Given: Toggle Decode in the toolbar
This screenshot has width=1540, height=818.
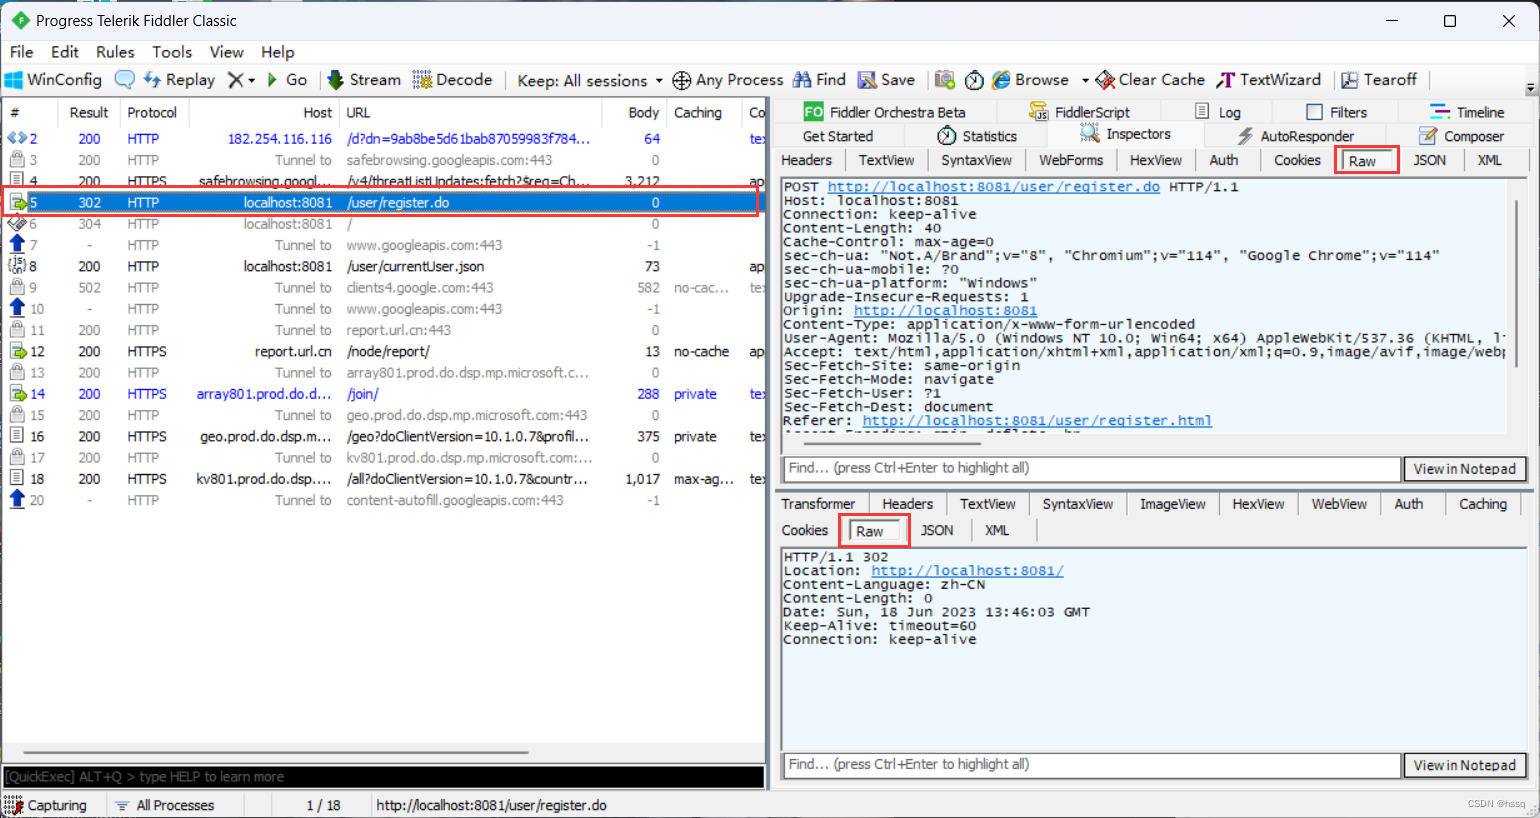Looking at the screenshot, I should (x=452, y=80).
